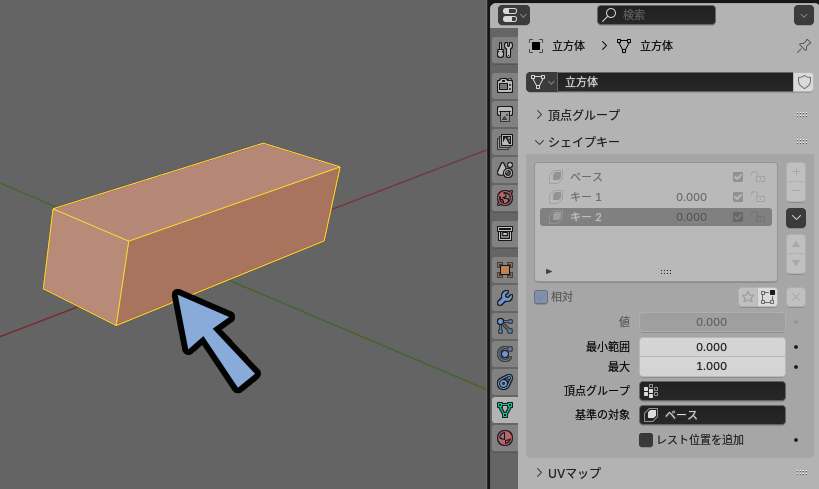
Task: Click the 立方体 mesh name field
Action: 675,82
